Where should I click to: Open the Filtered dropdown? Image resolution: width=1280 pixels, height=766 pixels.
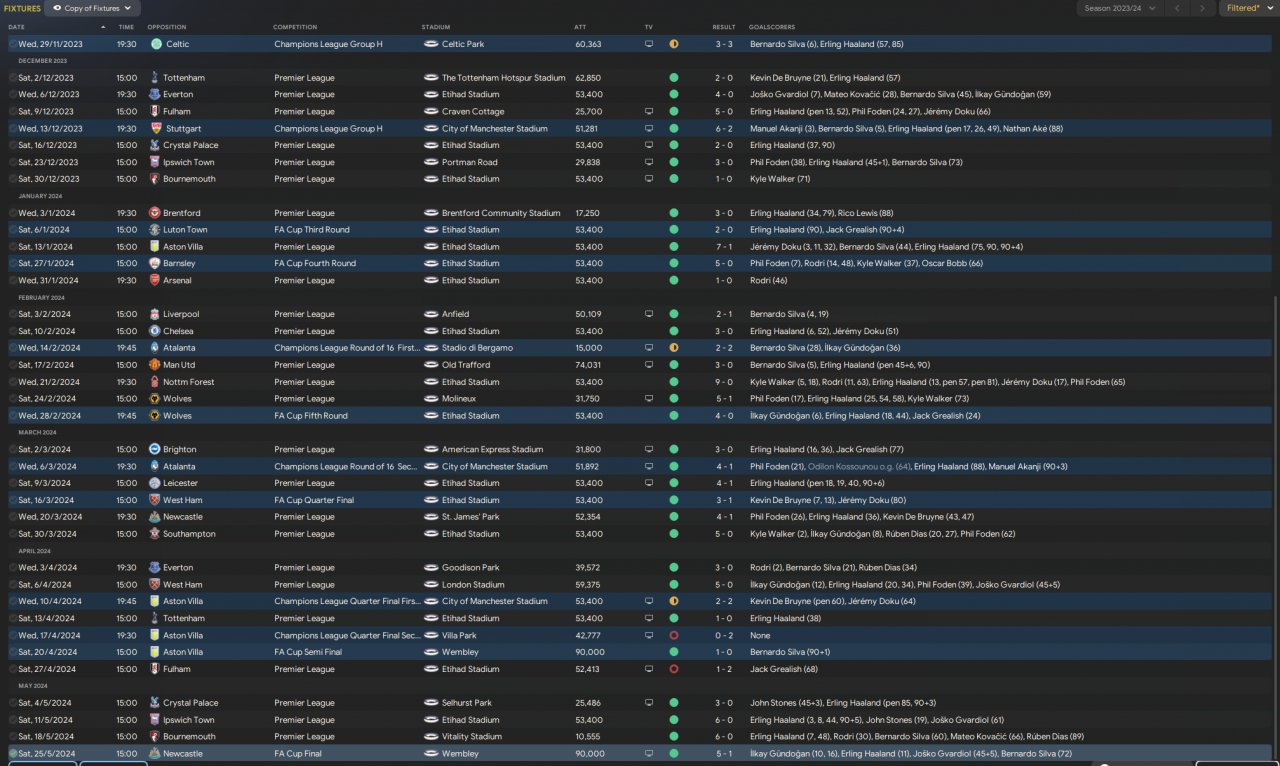(1247, 8)
